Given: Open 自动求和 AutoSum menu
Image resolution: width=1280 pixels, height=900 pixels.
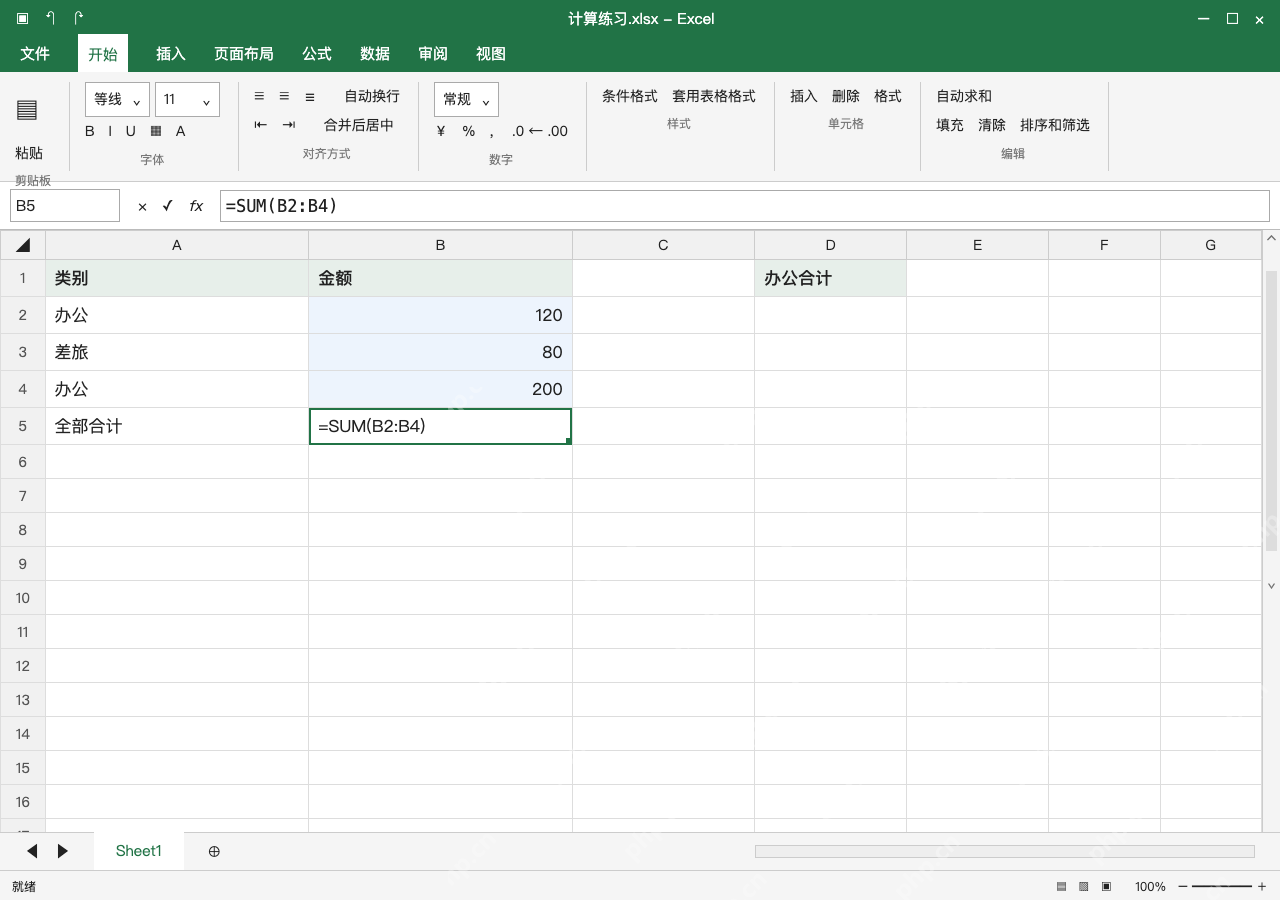Looking at the screenshot, I should [964, 96].
